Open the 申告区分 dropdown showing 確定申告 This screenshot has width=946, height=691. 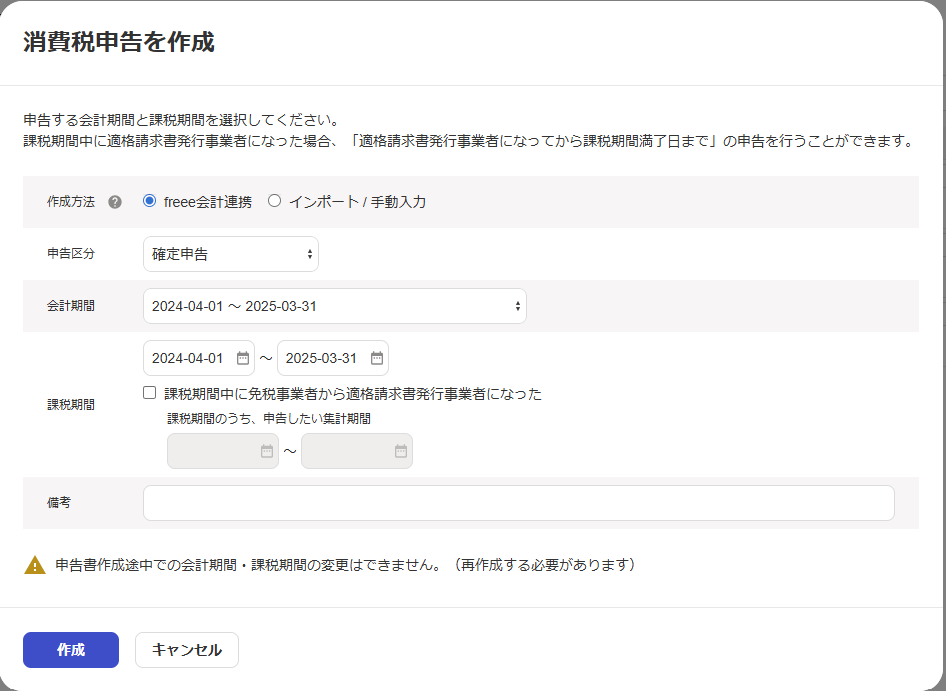230,254
